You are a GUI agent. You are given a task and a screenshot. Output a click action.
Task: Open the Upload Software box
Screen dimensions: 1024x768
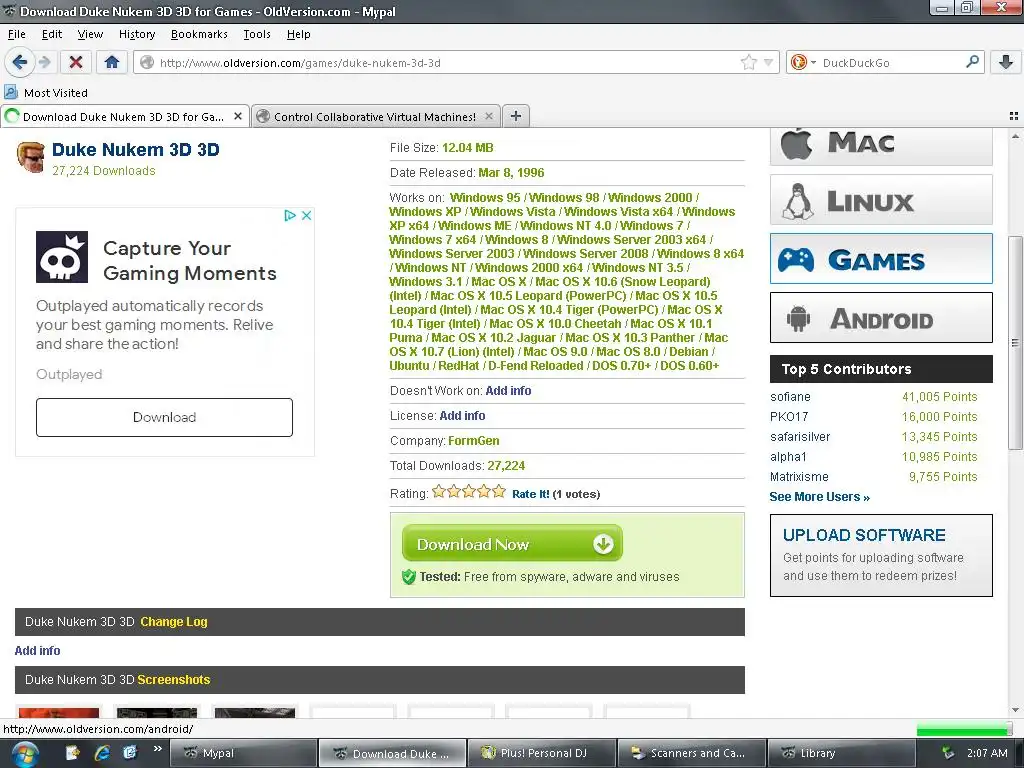click(881, 555)
